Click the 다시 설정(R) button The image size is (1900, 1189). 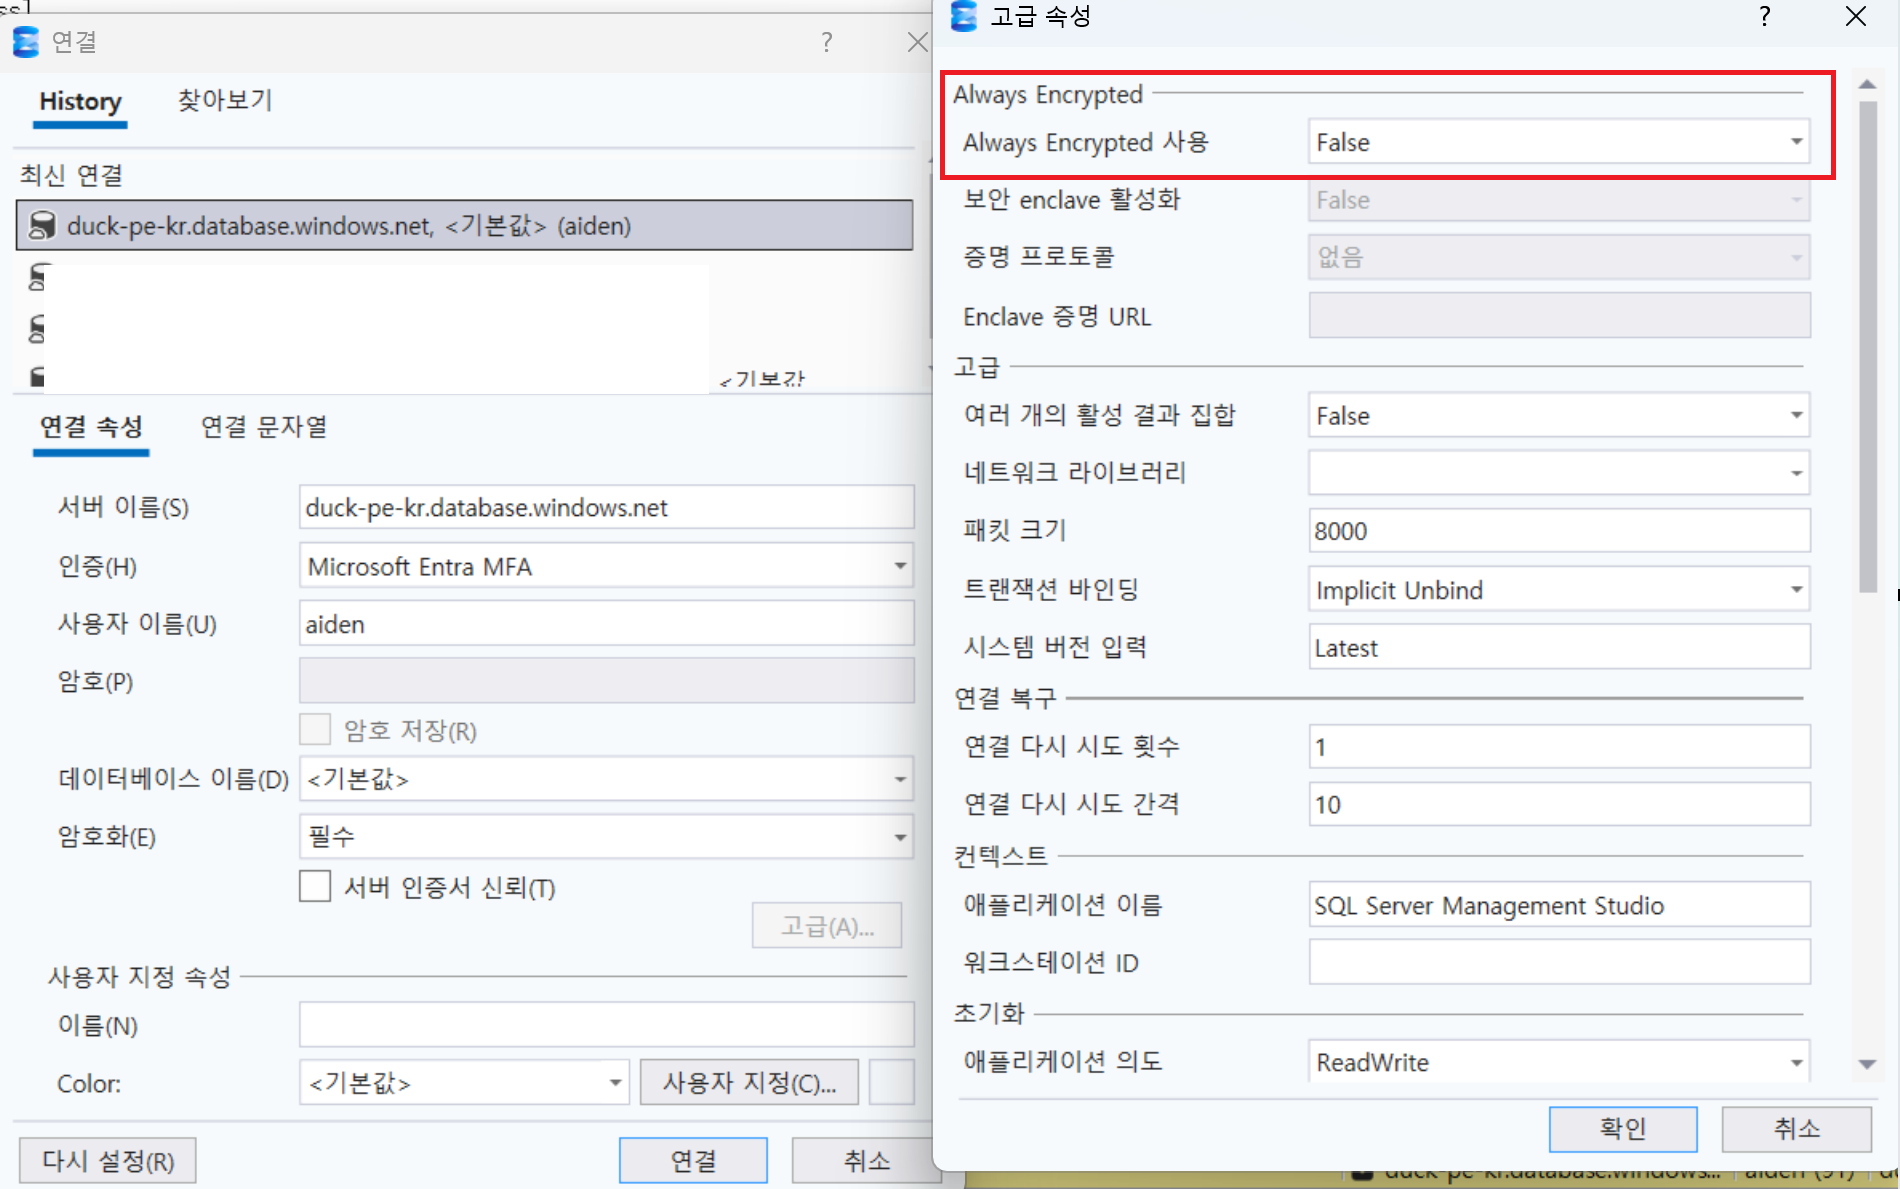point(108,1161)
